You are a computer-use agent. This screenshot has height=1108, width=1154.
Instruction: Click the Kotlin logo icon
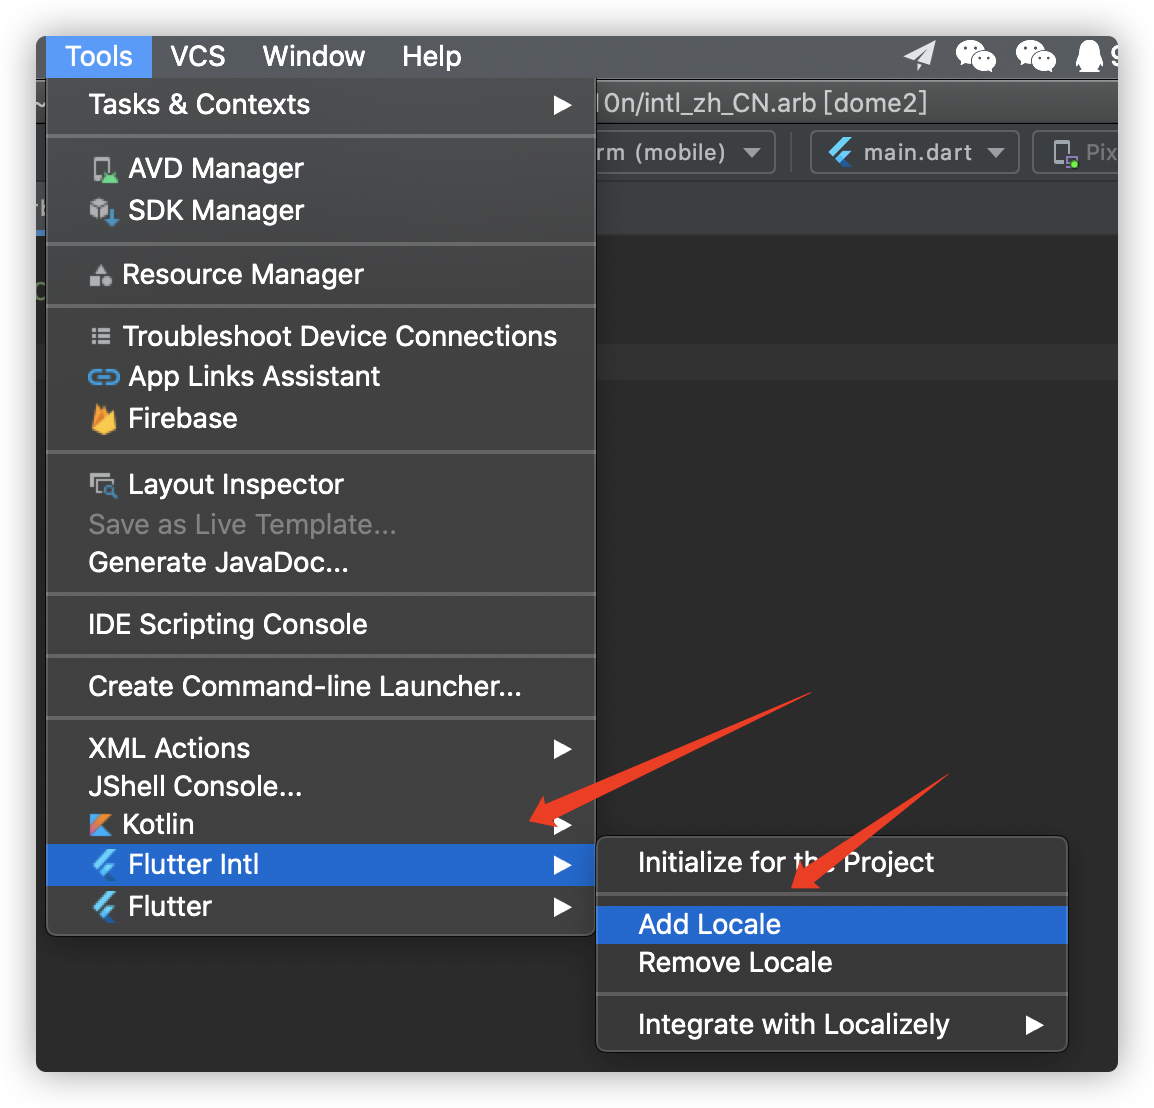pyautogui.click(x=100, y=825)
